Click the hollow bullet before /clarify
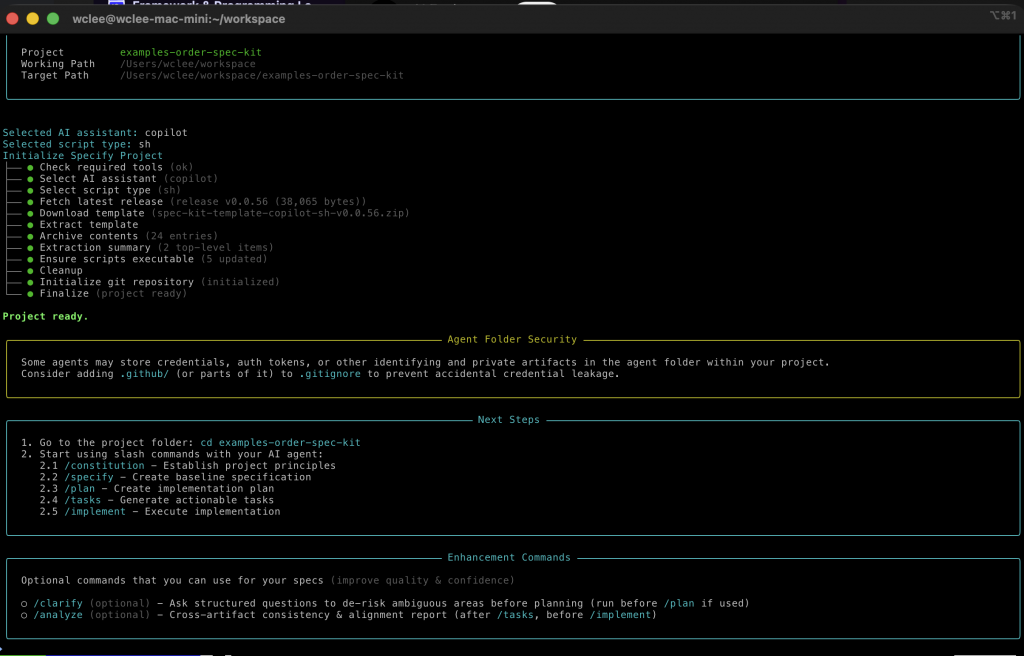The height and width of the screenshot is (656, 1024). click(24, 604)
